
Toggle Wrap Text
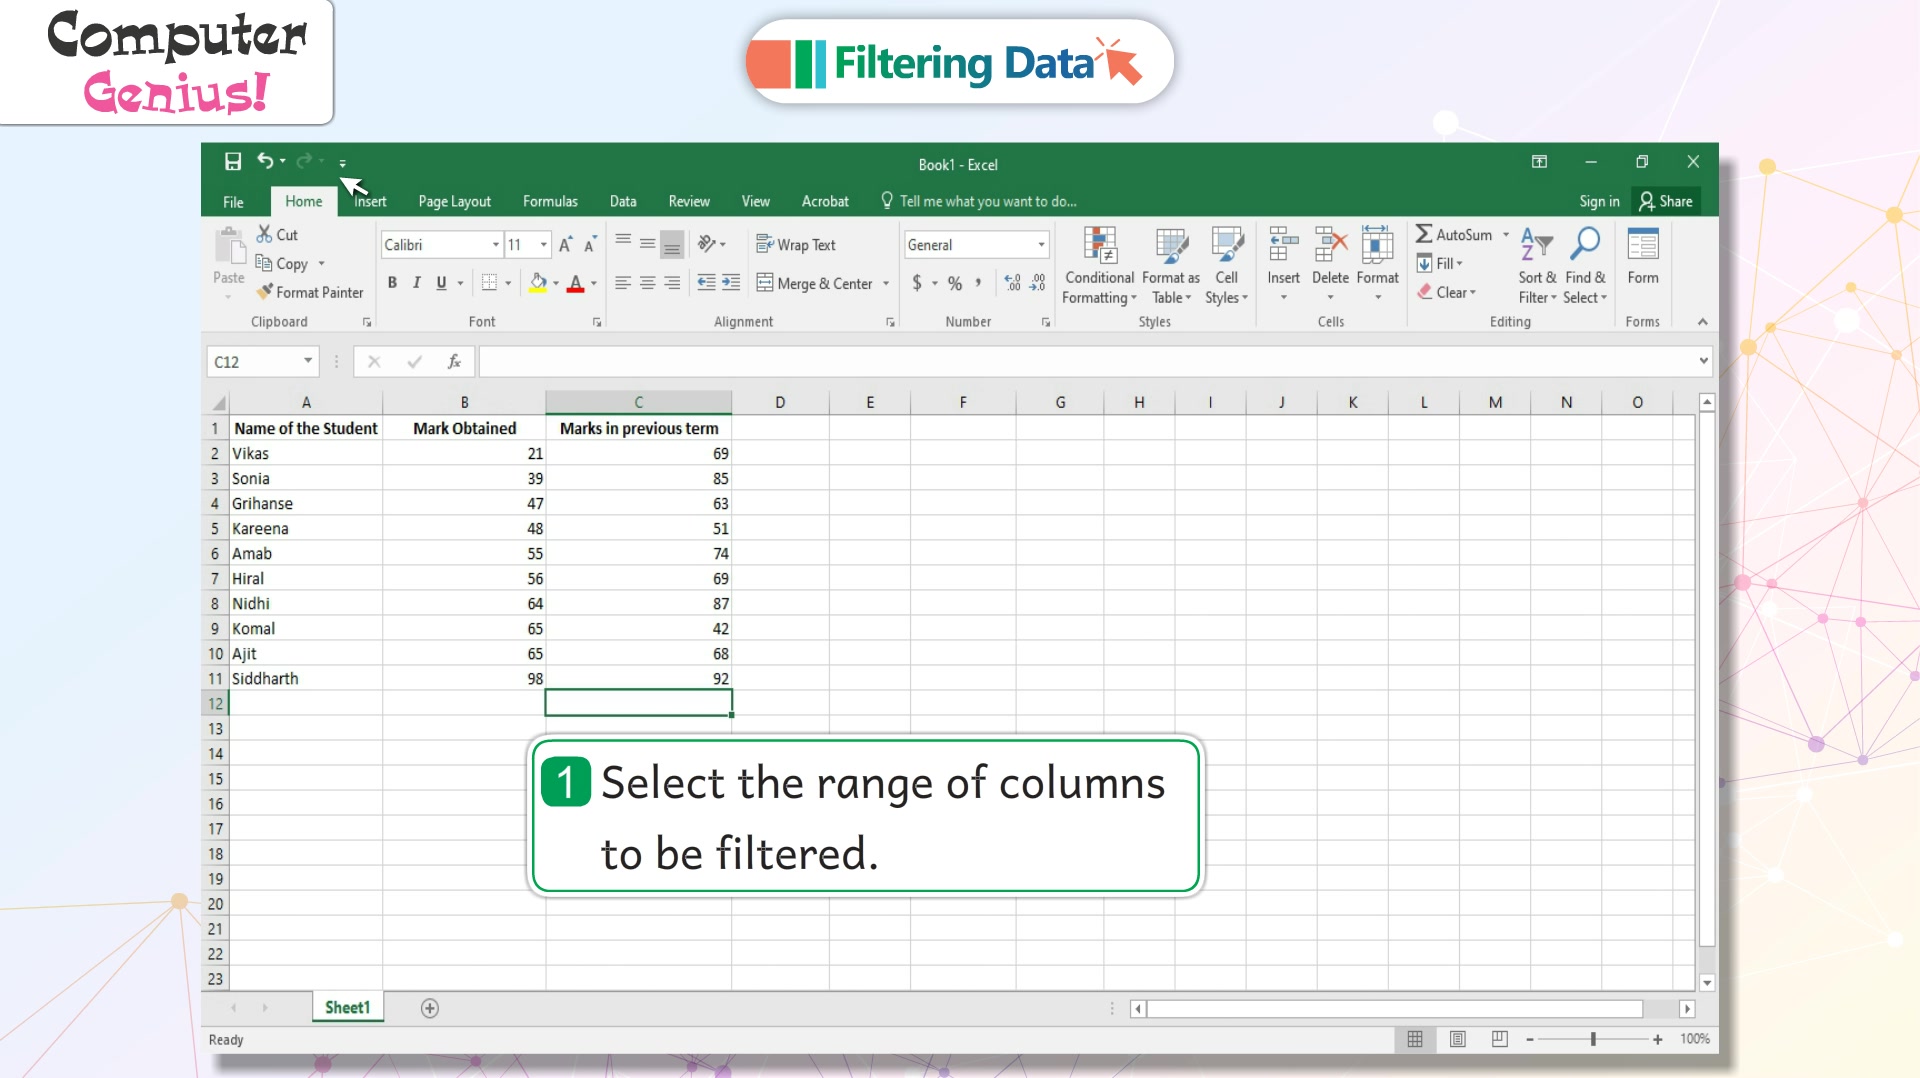point(796,244)
